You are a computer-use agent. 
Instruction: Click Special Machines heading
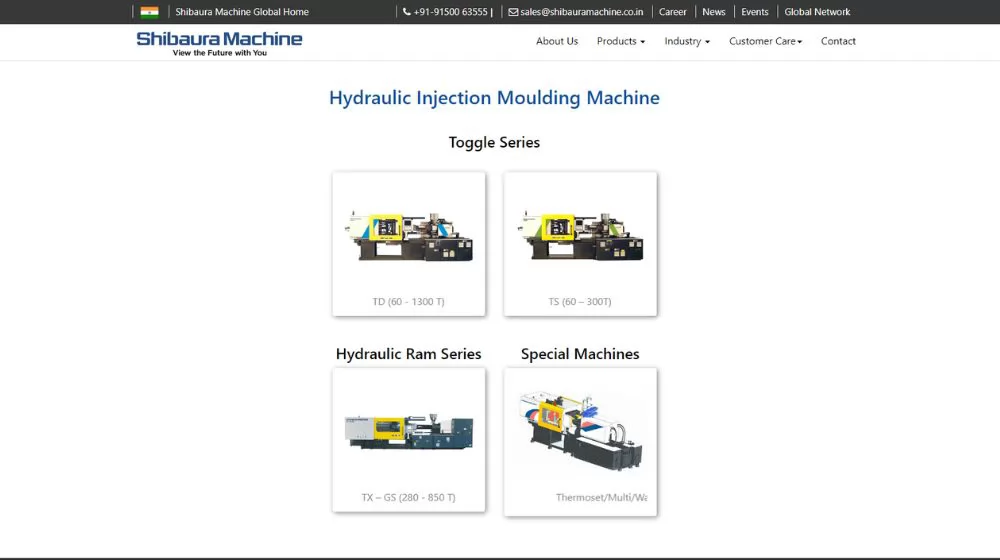(580, 354)
